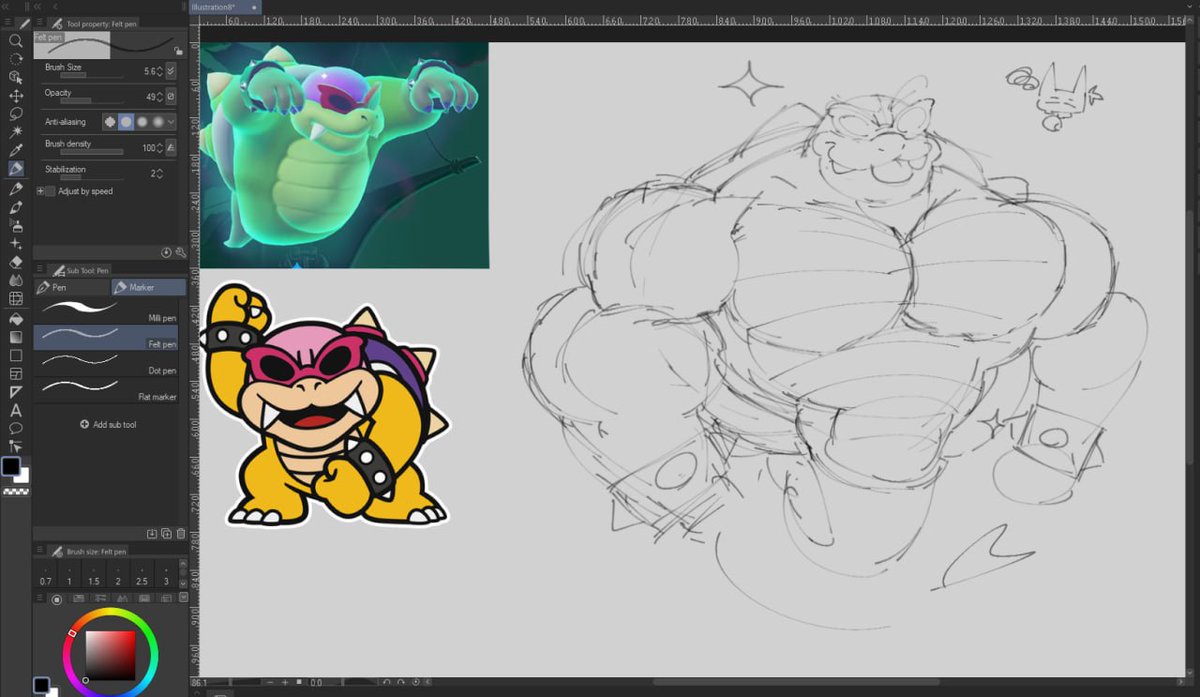Select the Gradient tool
This screenshot has height=697, width=1200.
point(16,336)
